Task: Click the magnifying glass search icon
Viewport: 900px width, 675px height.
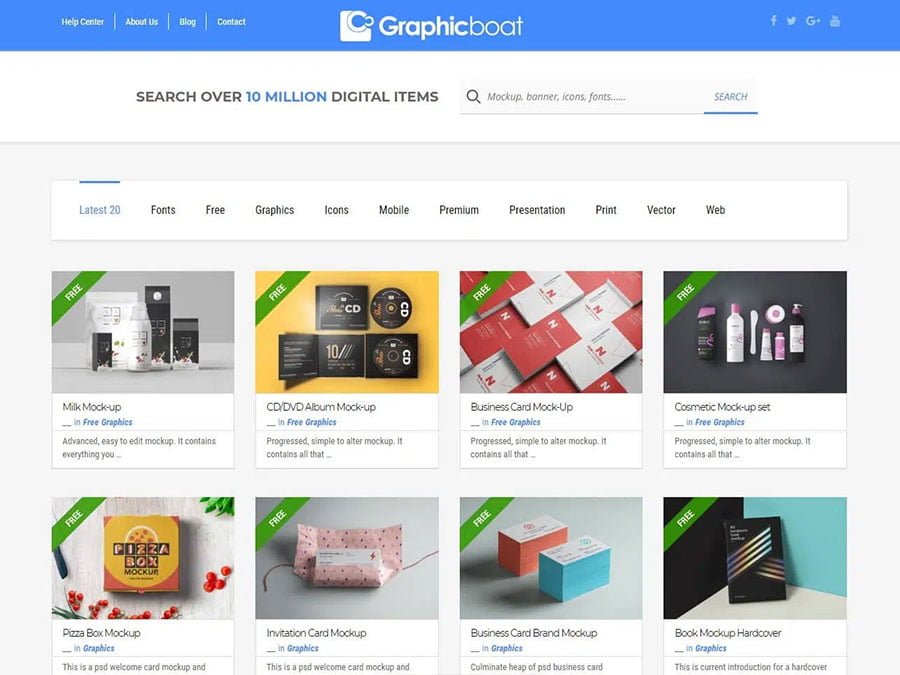Action: click(x=474, y=97)
